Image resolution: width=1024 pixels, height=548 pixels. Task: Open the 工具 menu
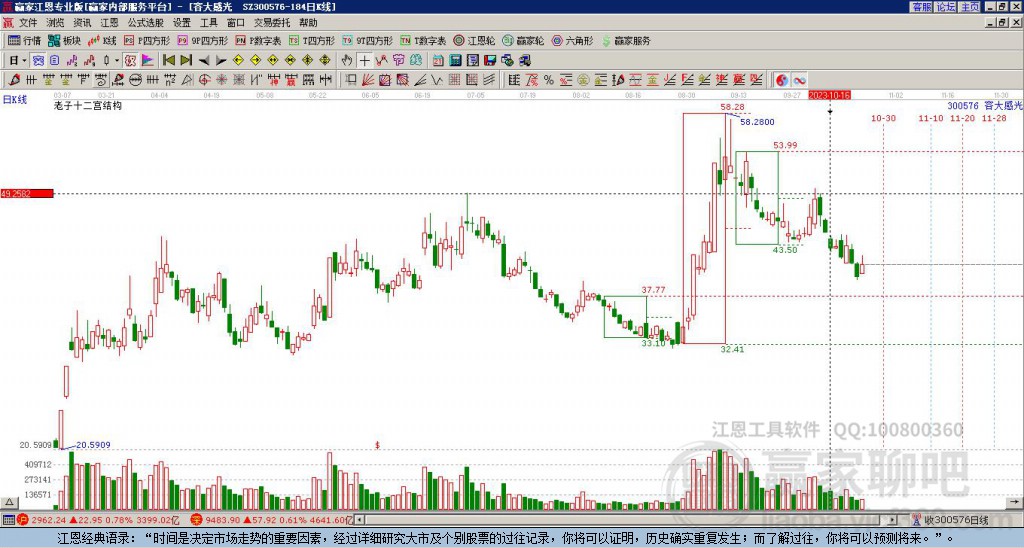[209, 23]
